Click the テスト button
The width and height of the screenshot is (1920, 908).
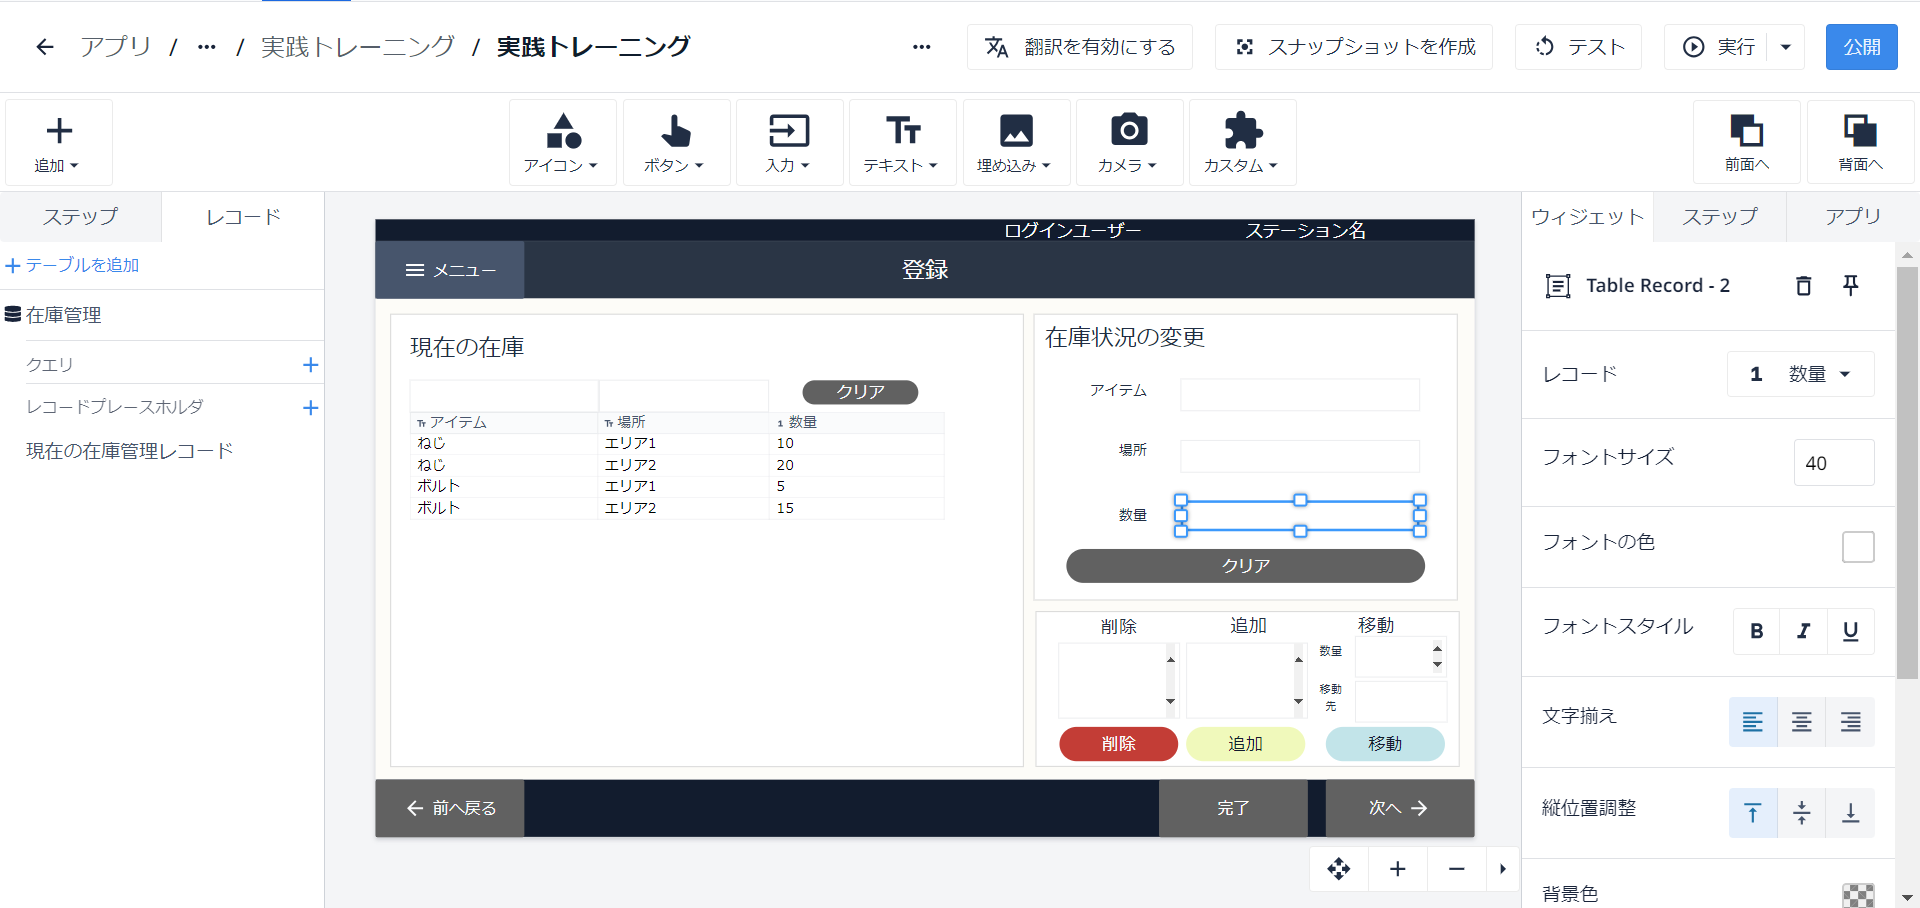tap(1579, 47)
